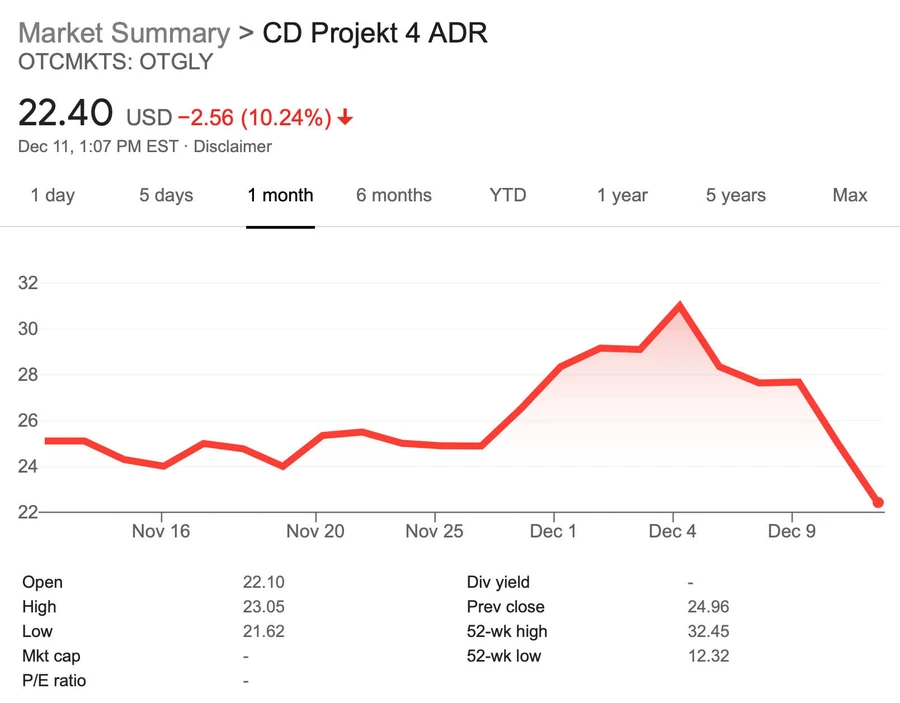The height and width of the screenshot is (703, 900).
Task: Select the 5 days range tab
Action: pyautogui.click(x=166, y=195)
